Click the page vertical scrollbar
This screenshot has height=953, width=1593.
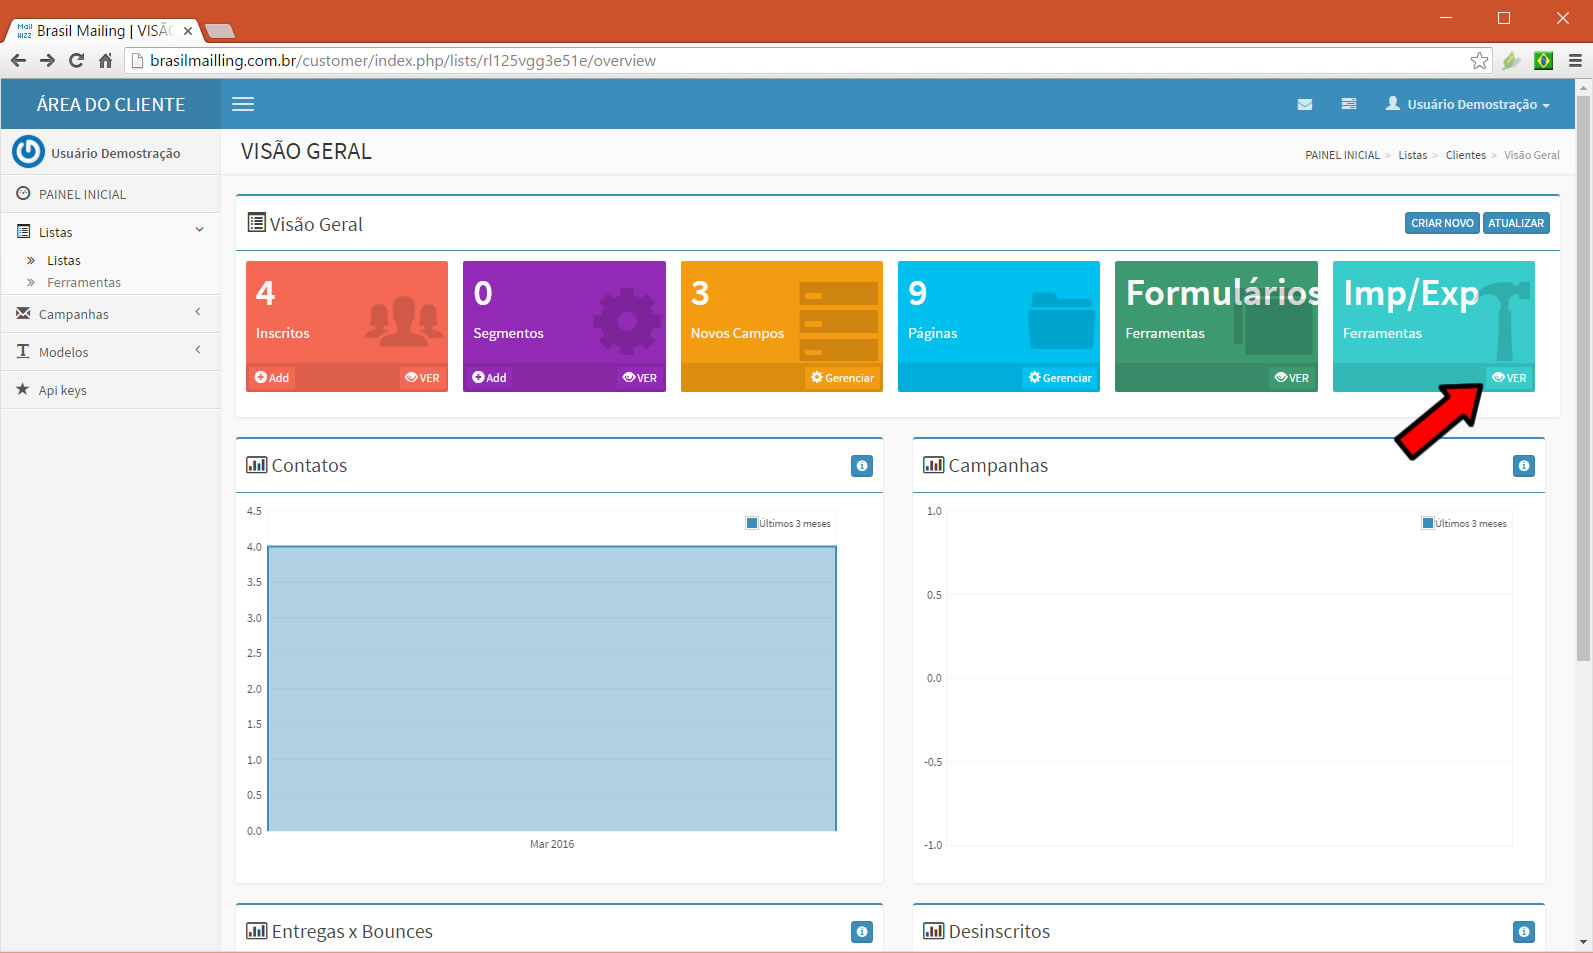point(1583,378)
